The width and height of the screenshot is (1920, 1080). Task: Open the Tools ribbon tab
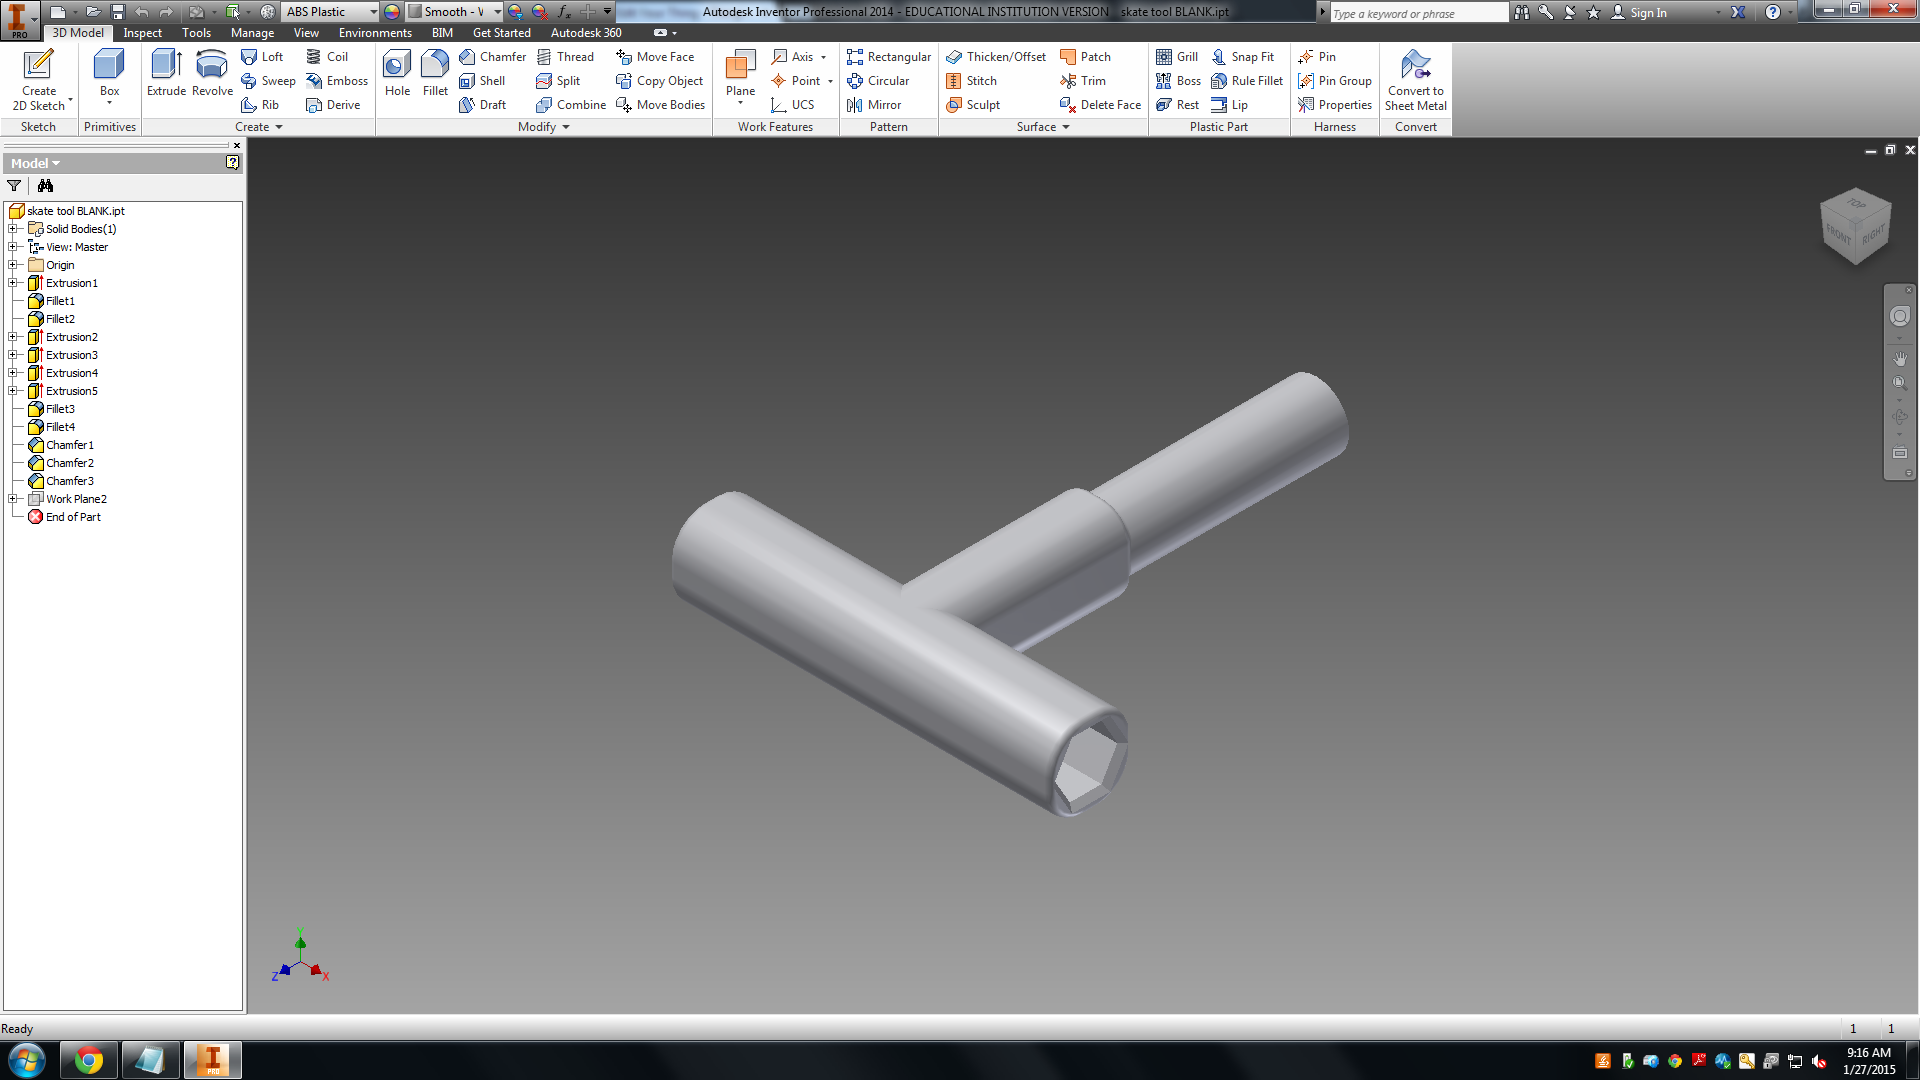click(x=196, y=33)
